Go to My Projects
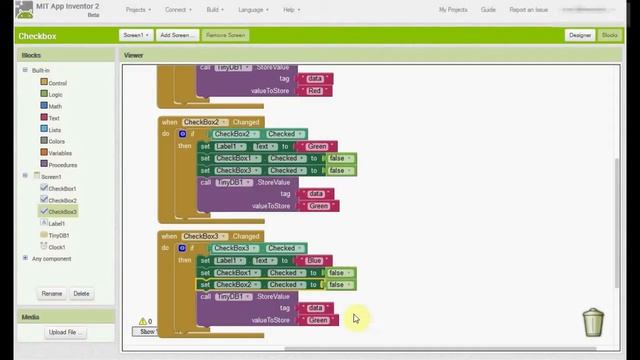This screenshot has height=360, width=640. (x=453, y=9)
